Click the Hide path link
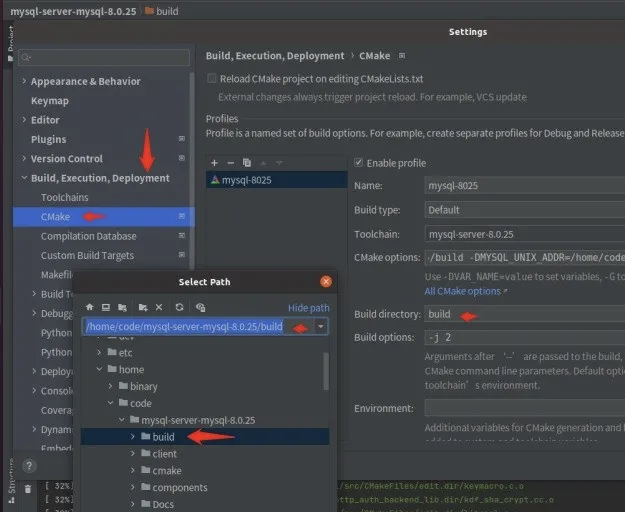Image resolution: width=625 pixels, height=512 pixels. (x=308, y=308)
